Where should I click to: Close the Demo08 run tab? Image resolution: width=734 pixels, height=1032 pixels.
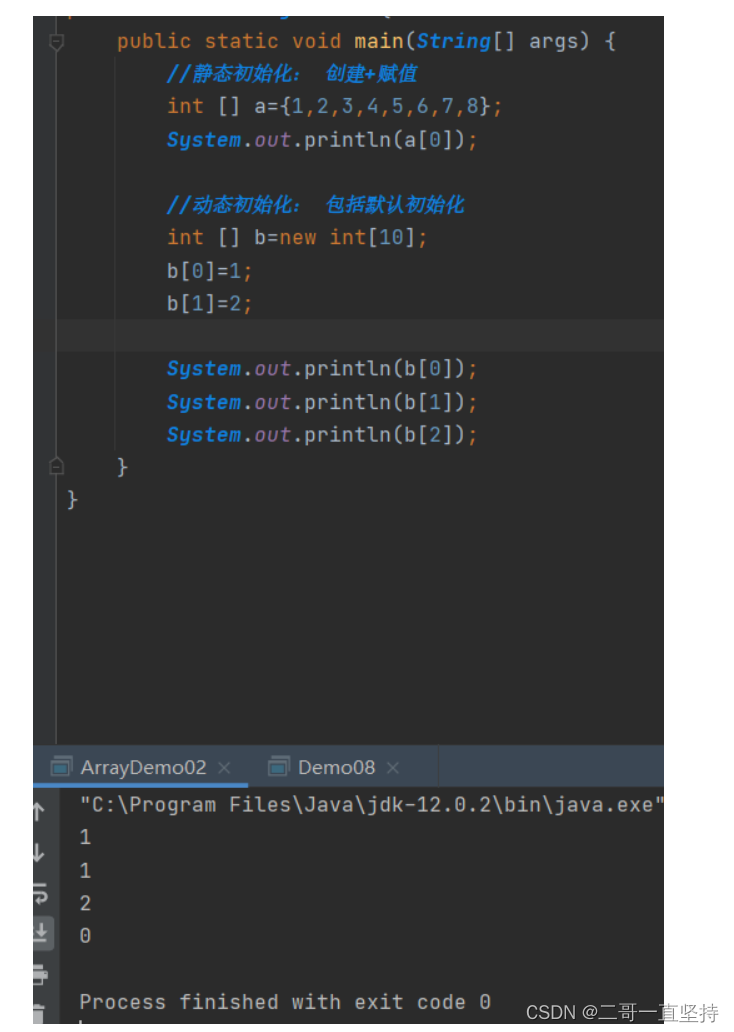pyautogui.click(x=393, y=767)
